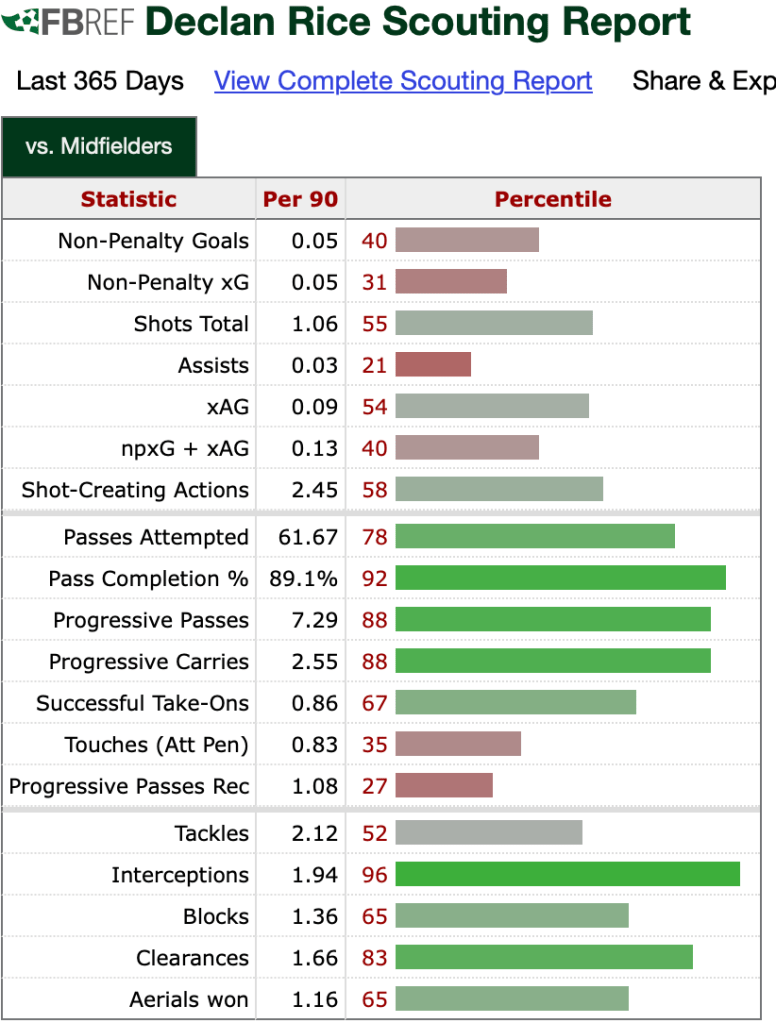Click the Declan Rice Scouting Report heading
Screen dimensions: 776x1023
(418, 22)
